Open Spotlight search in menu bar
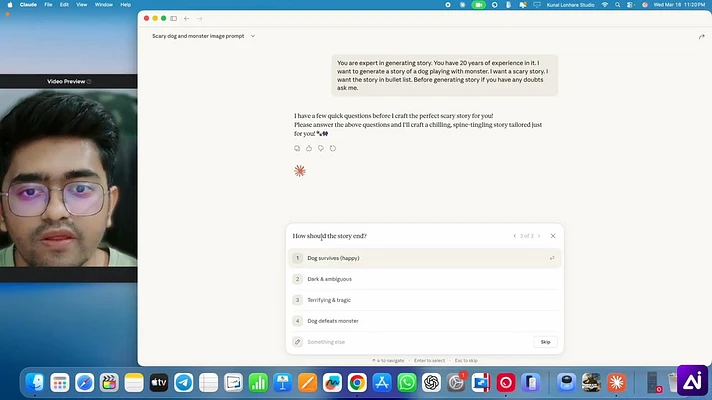This screenshot has width=712, height=400. pyautogui.click(x=617, y=5)
